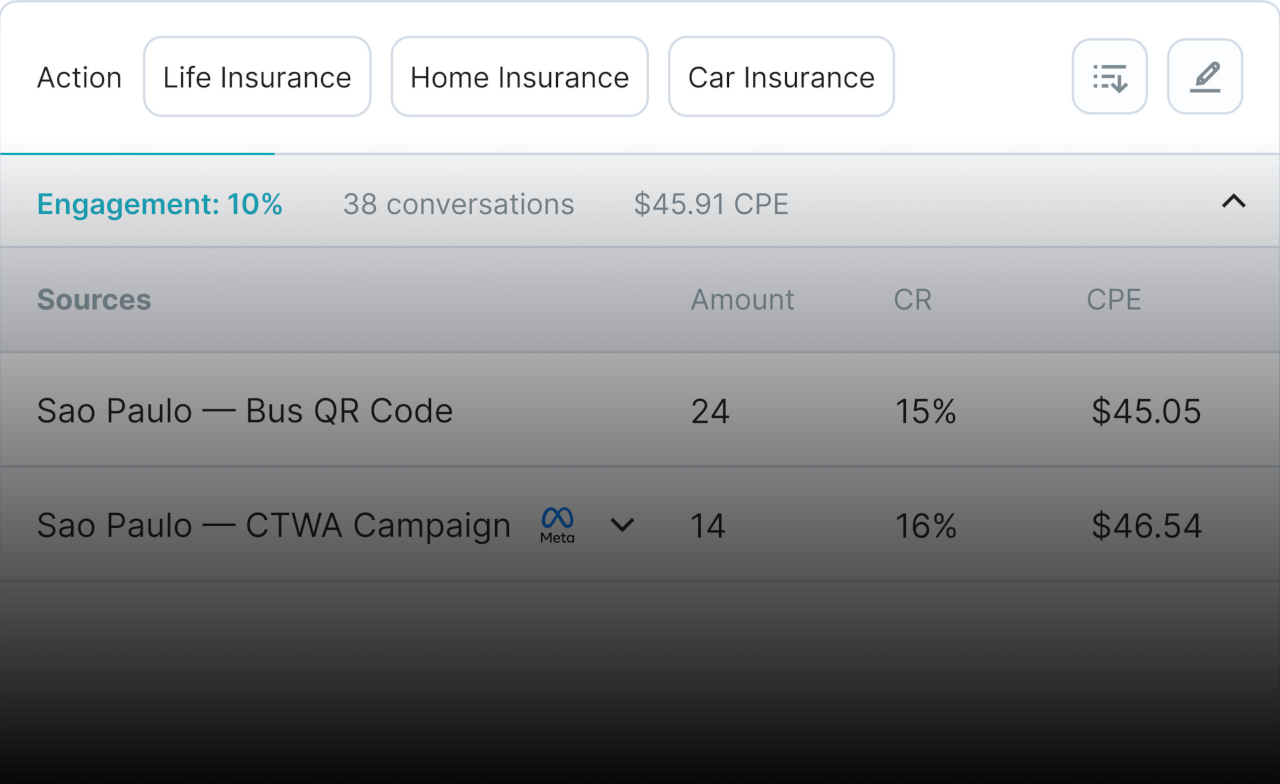1280x784 pixels.
Task: Expand the CTWA Campaign row chevron
Action: (622, 525)
